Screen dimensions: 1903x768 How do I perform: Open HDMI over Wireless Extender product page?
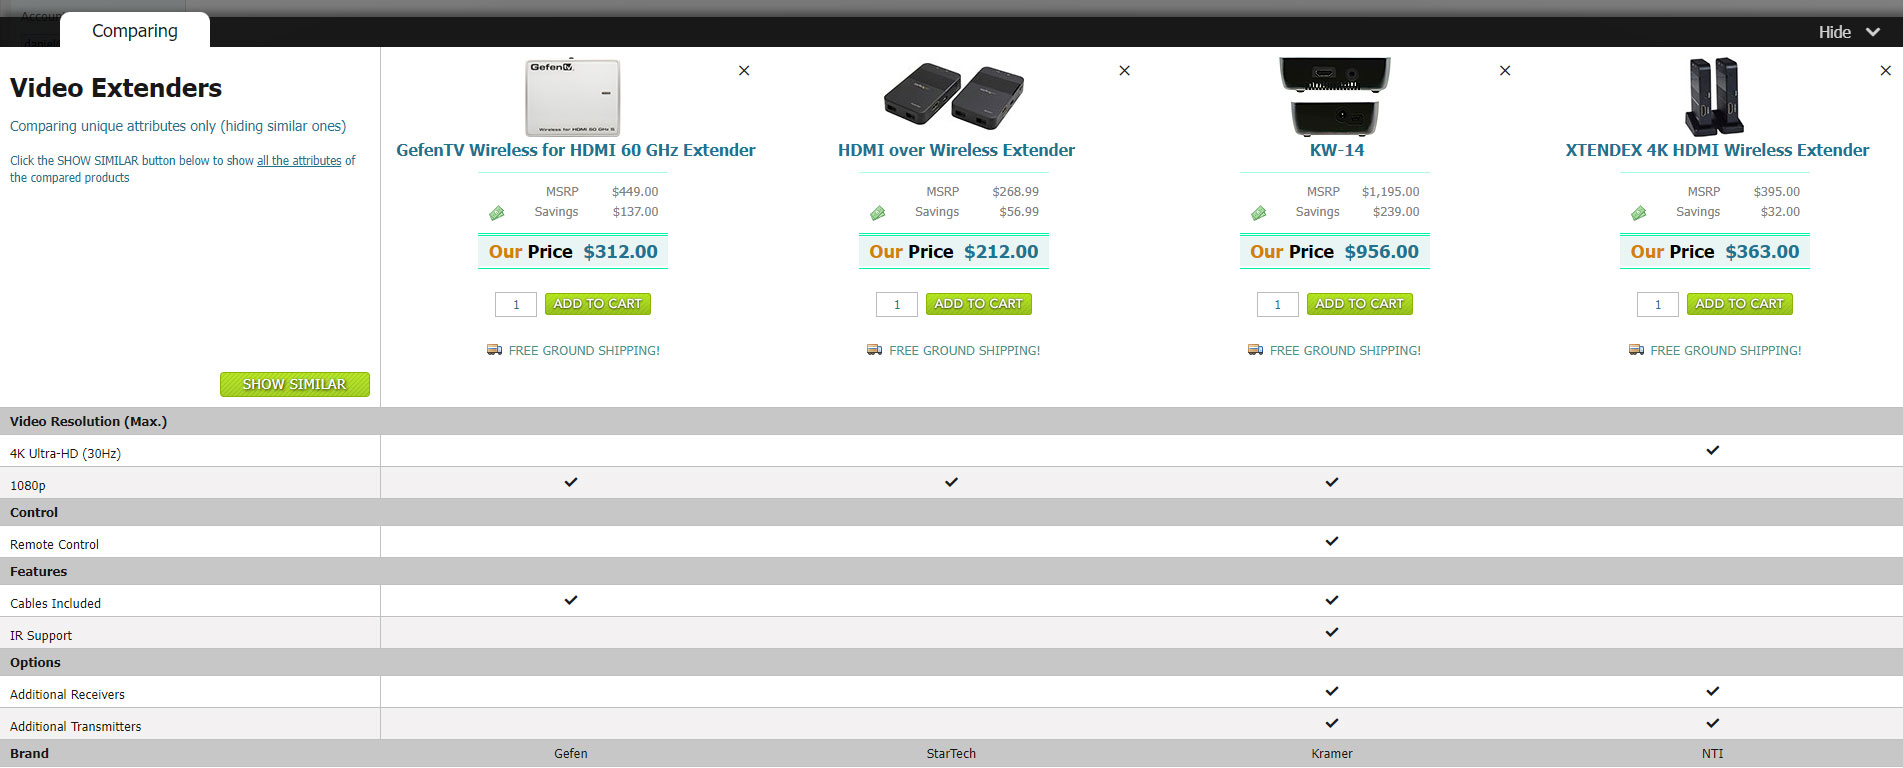point(956,150)
